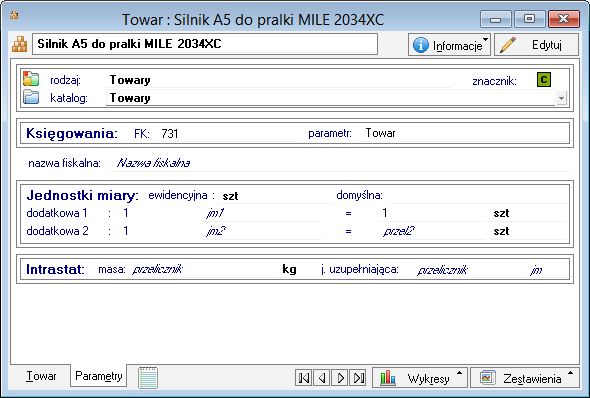Go to the first record
590x398 pixels.
tap(303, 378)
